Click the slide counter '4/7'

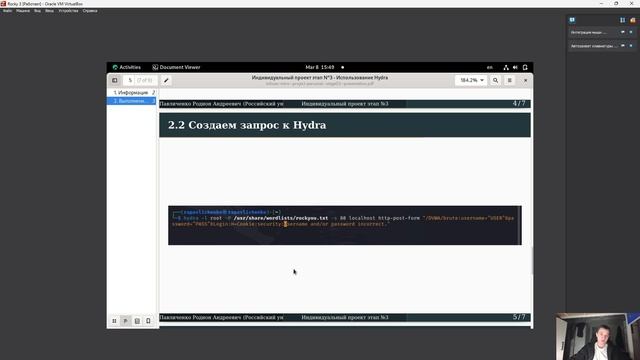coord(519,104)
